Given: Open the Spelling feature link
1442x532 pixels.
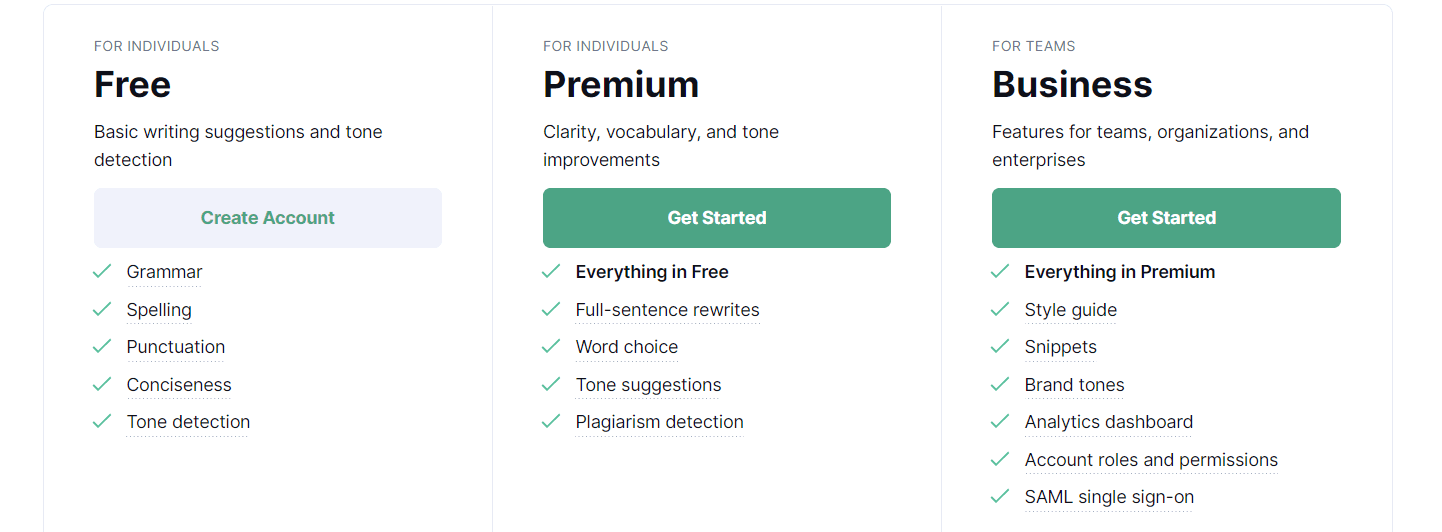Looking at the screenshot, I should click(159, 310).
